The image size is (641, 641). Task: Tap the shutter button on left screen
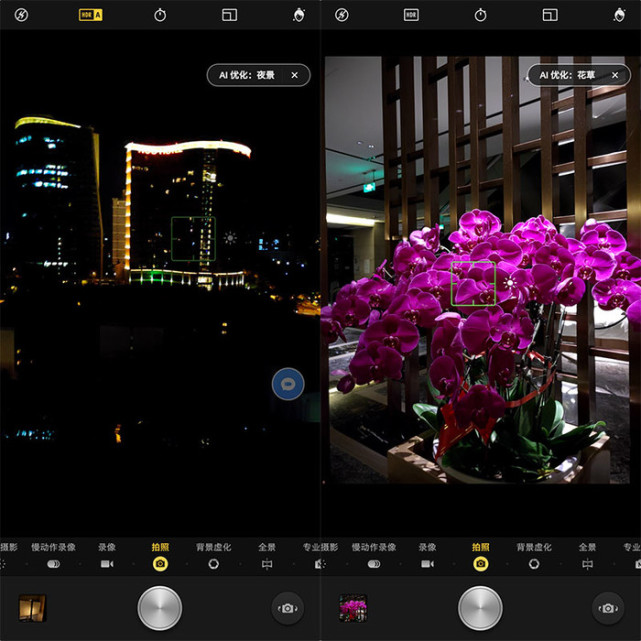coord(160,608)
